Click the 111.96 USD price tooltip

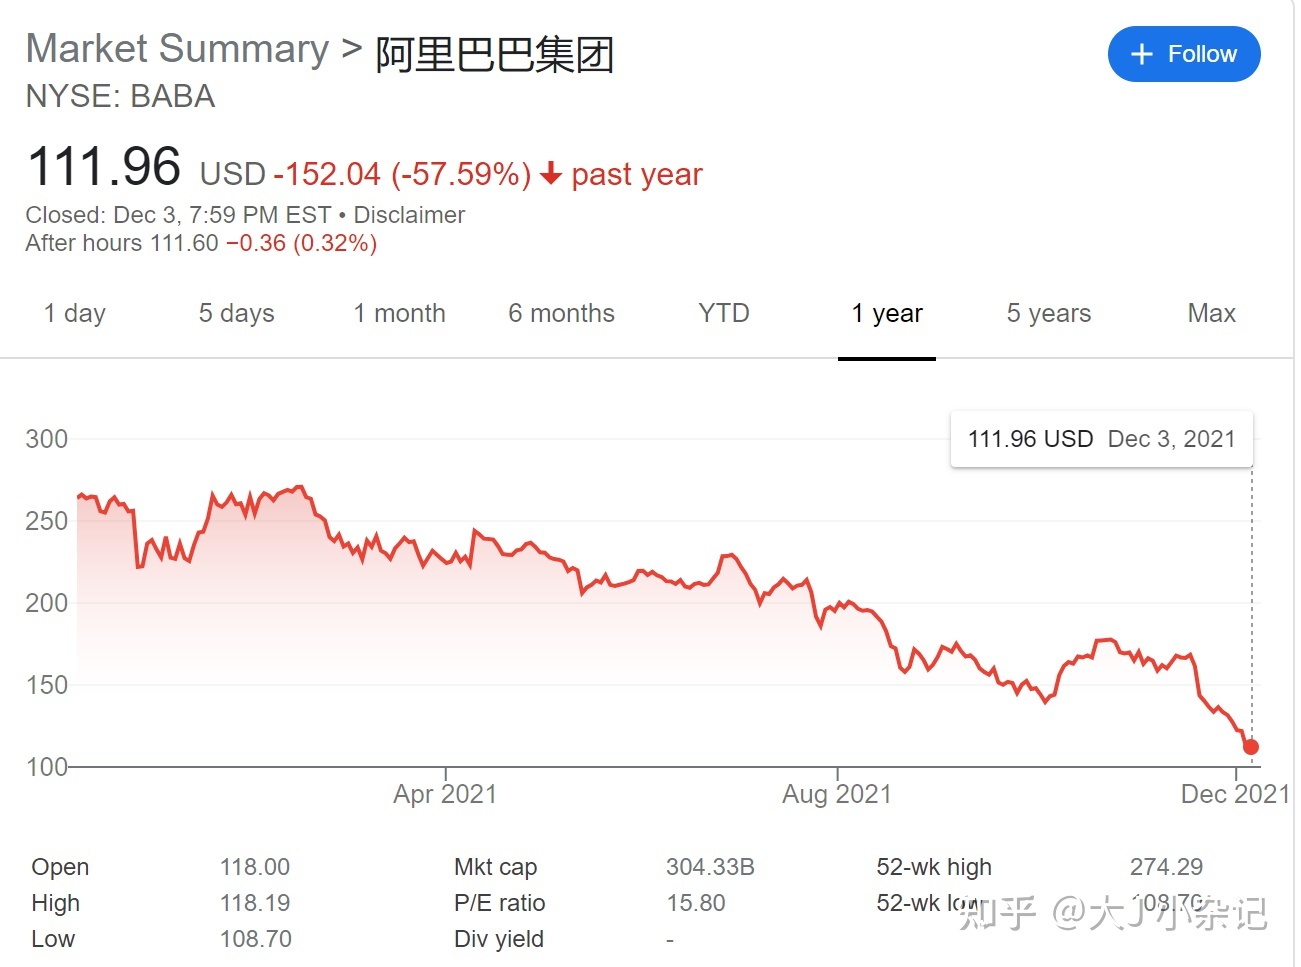(x=1101, y=439)
